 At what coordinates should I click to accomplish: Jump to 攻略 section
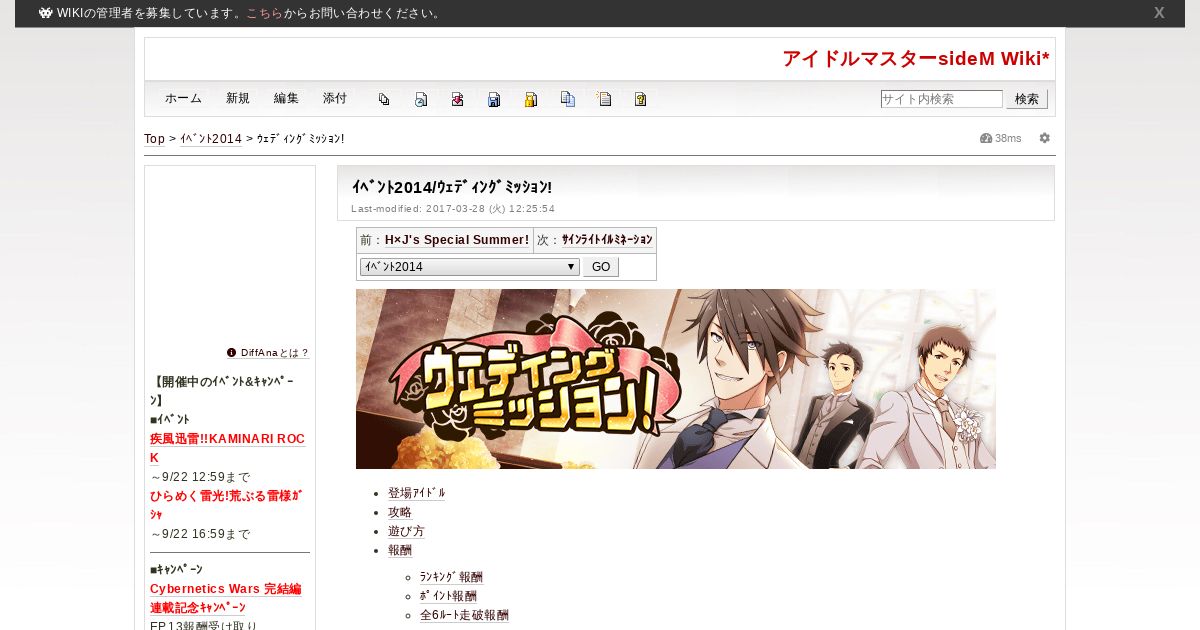click(x=400, y=512)
